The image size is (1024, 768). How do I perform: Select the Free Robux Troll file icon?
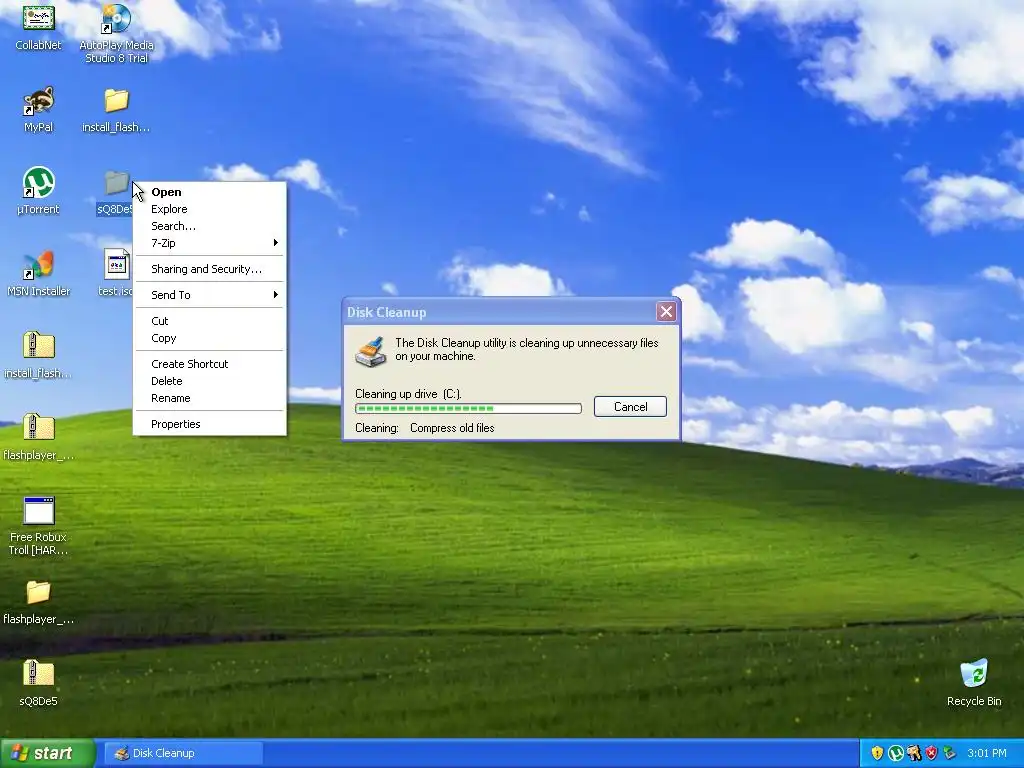[x=39, y=511]
